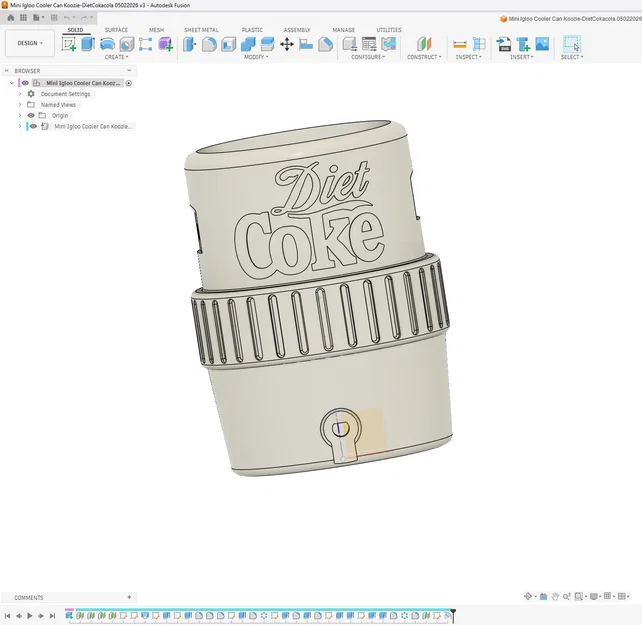Expand the Named Views tree node
The height and width of the screenshot is (625, 642).
click(x=20, y=104)
